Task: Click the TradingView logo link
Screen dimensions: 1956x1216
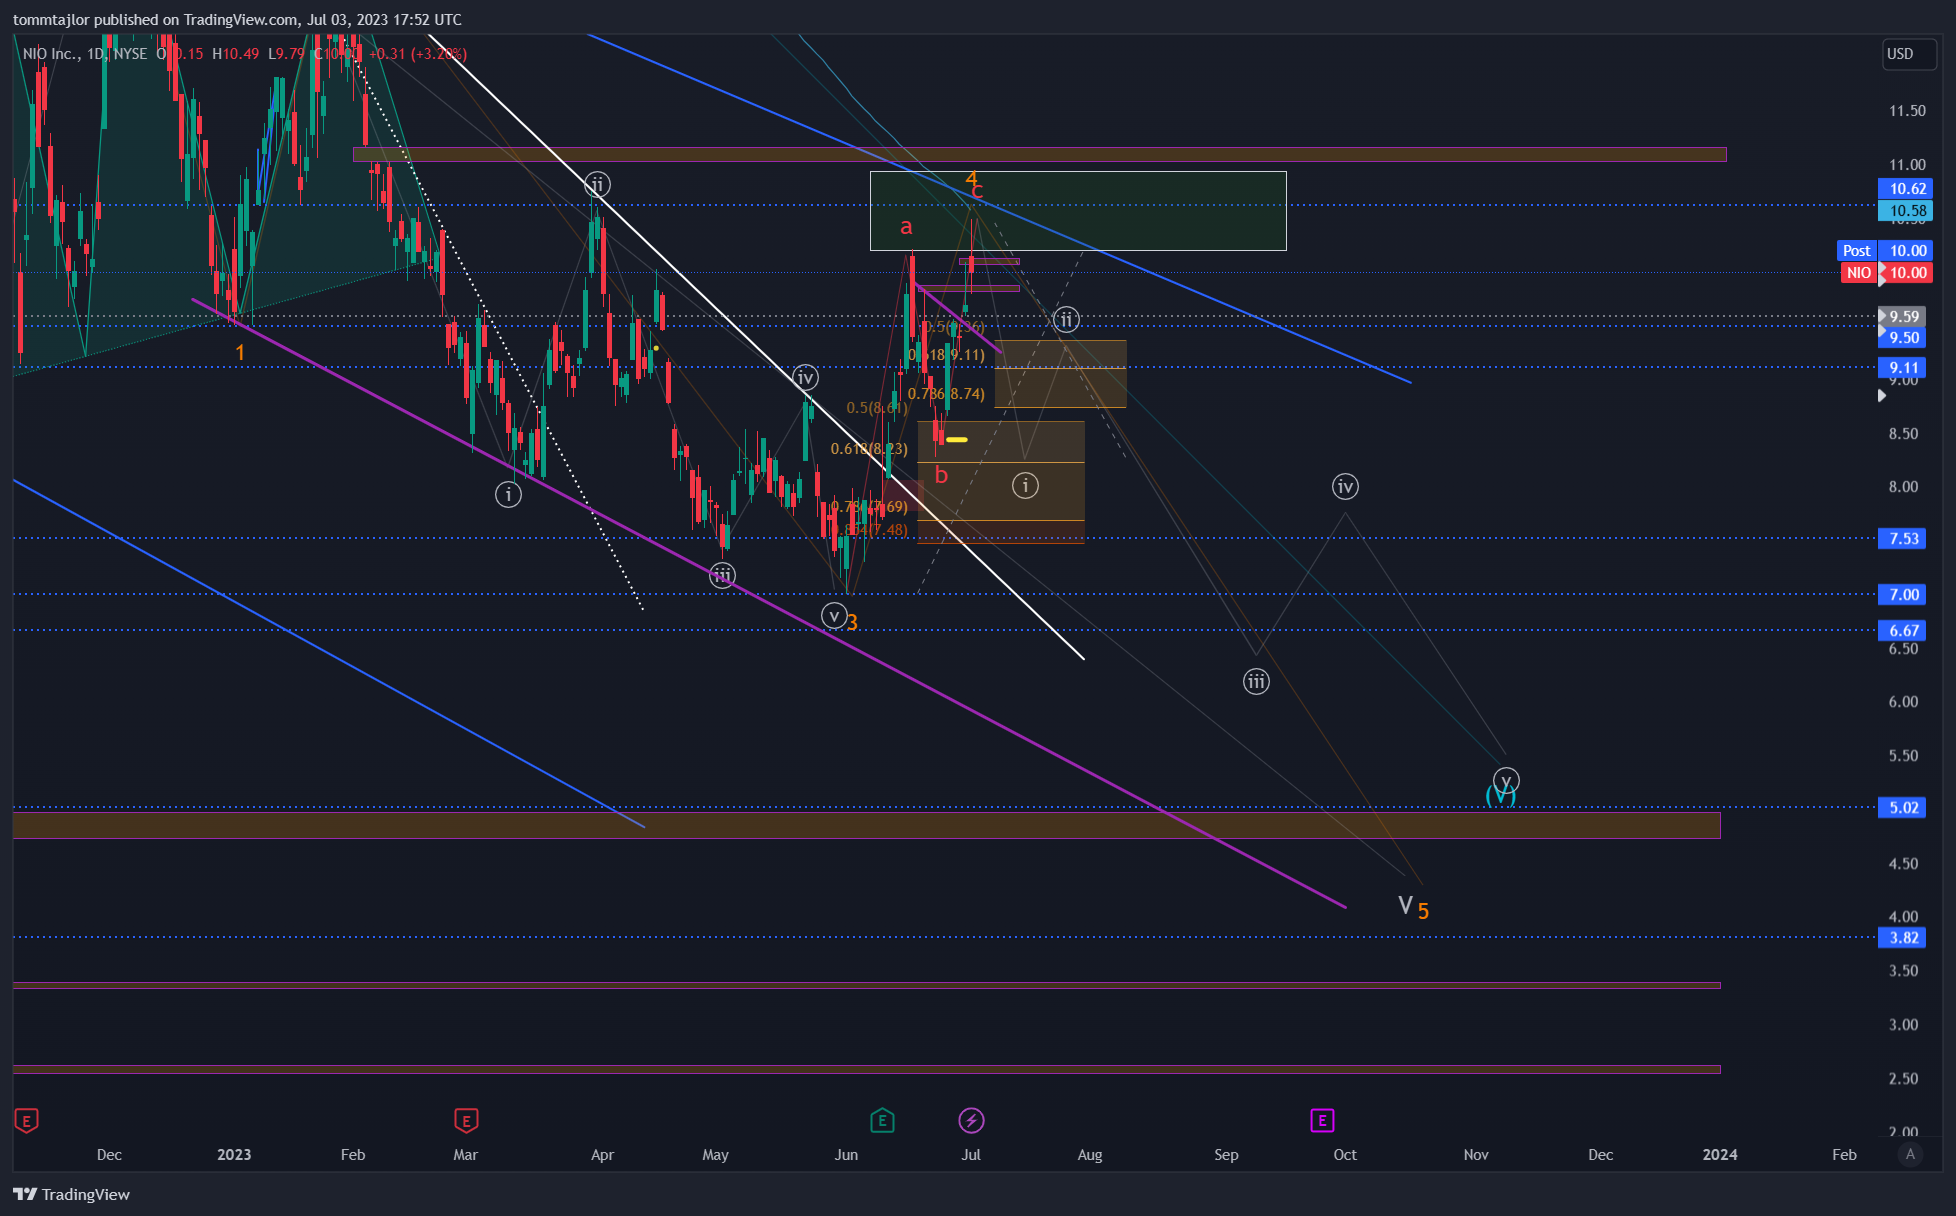Action: coord(72,1194)
